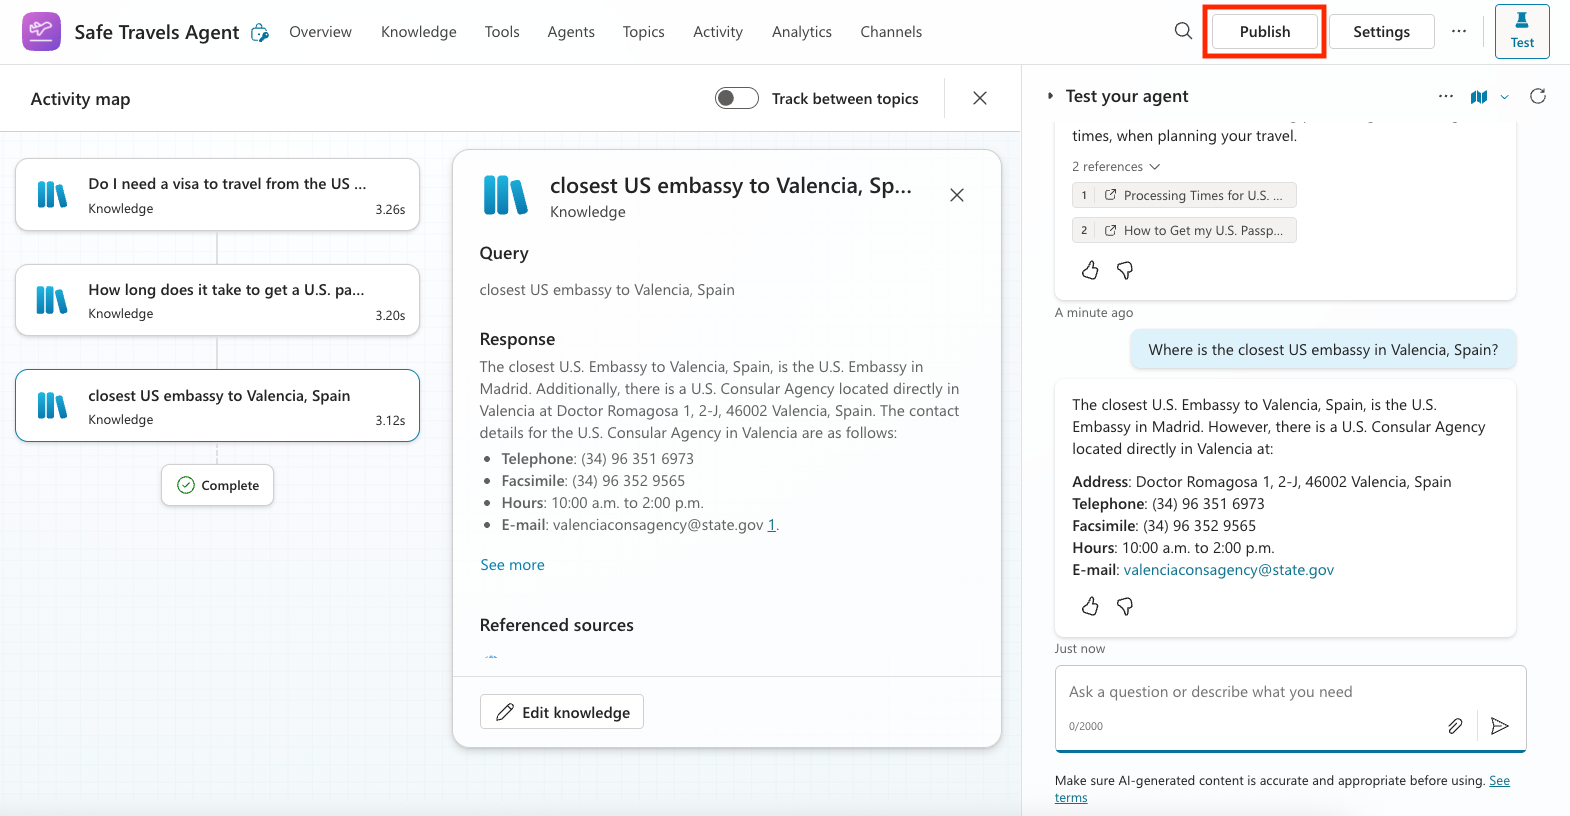This screenshot has height=816, width=1570.
Task: Click the Publish button
Action: click(x=1264, y=32)
